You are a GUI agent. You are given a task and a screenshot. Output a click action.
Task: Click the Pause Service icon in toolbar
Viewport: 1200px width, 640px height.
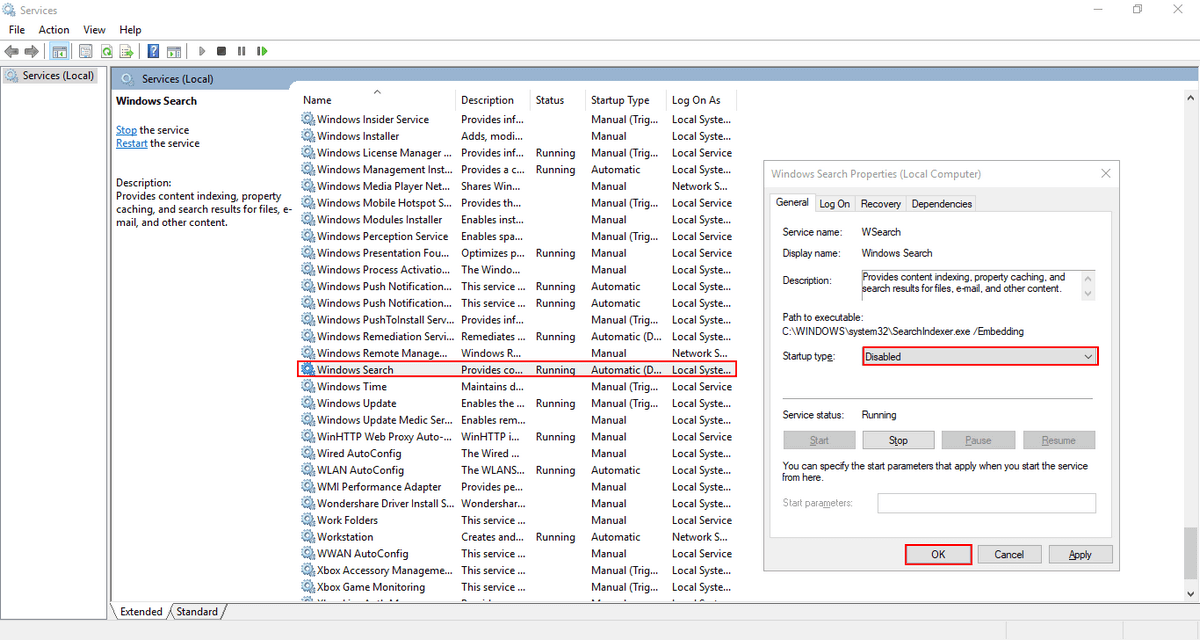(241, 51)
